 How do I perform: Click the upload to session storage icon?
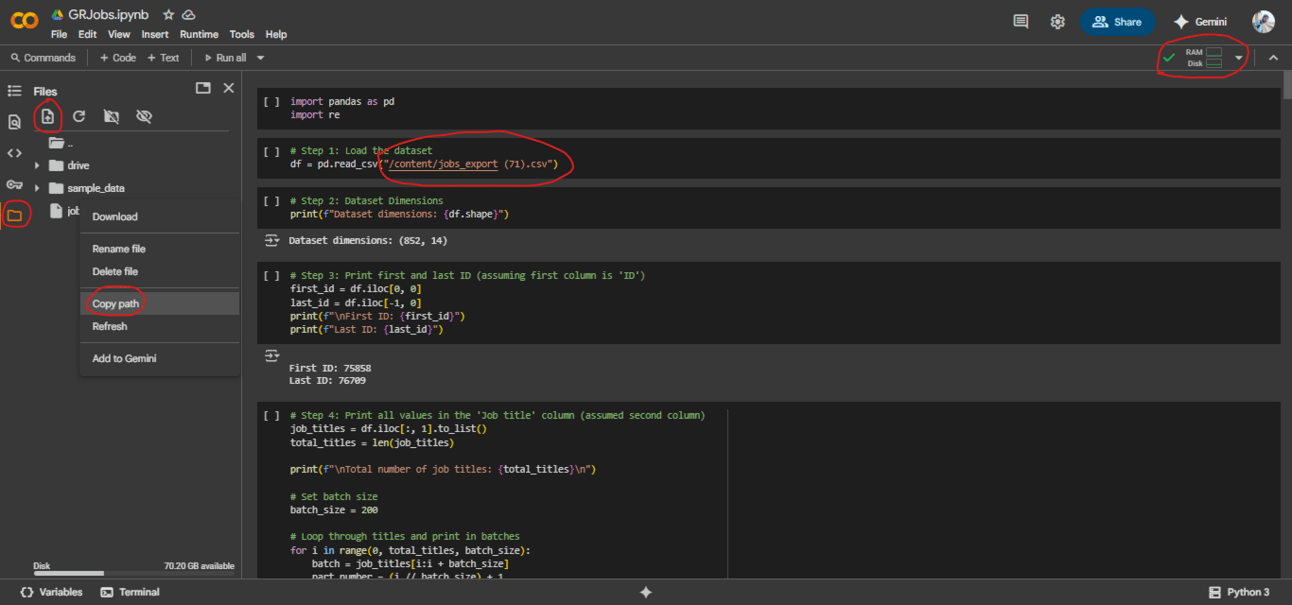[x=47, y=117]
